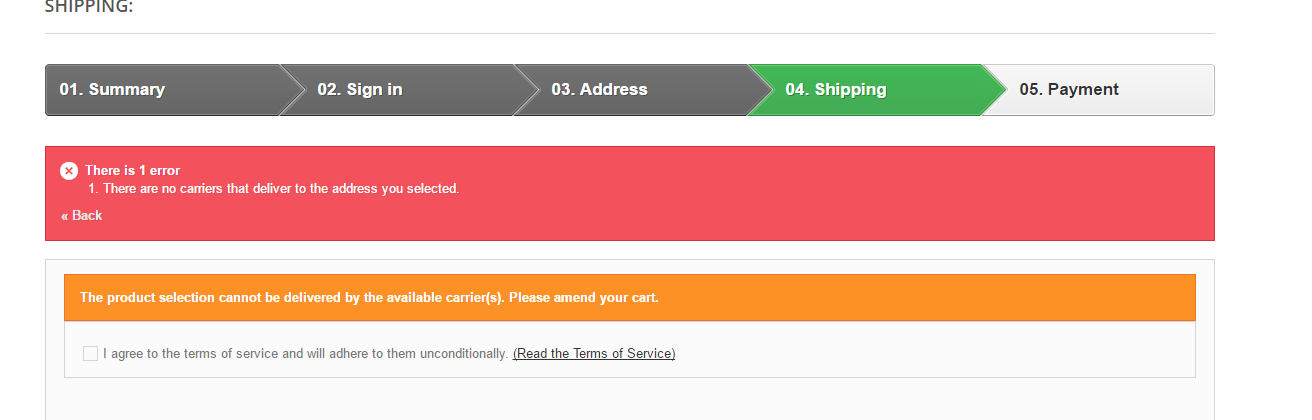Click the red error X icon
Image resolution: width=1312 pixels, height=420 pixels.
click(69, 171)
